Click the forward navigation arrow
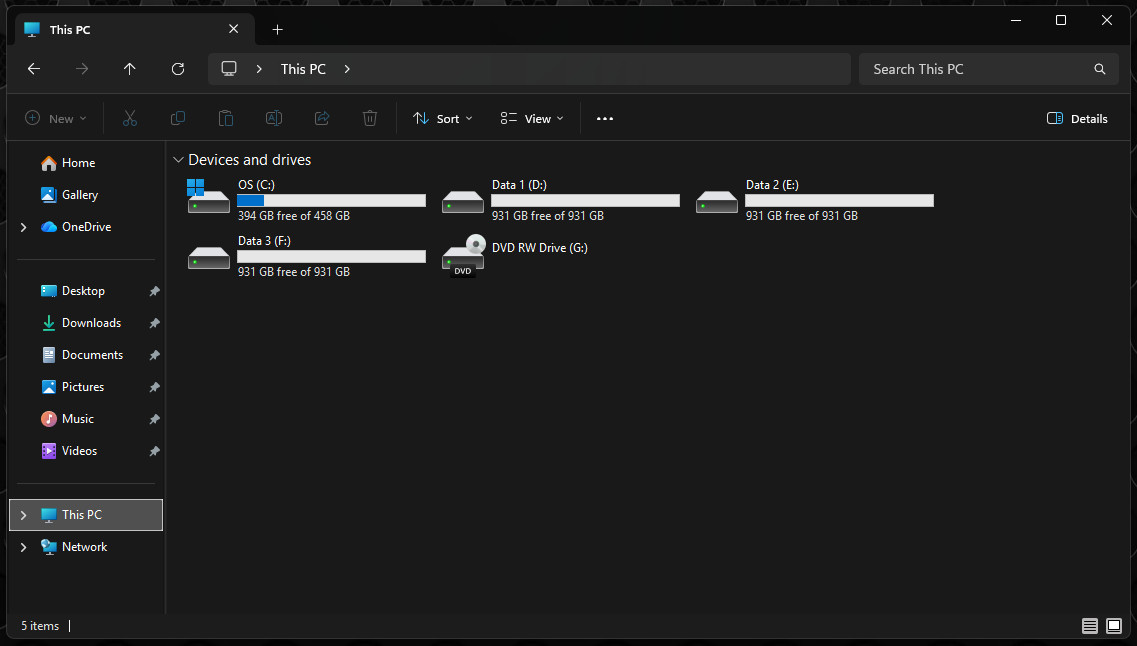 coord(82,69)
